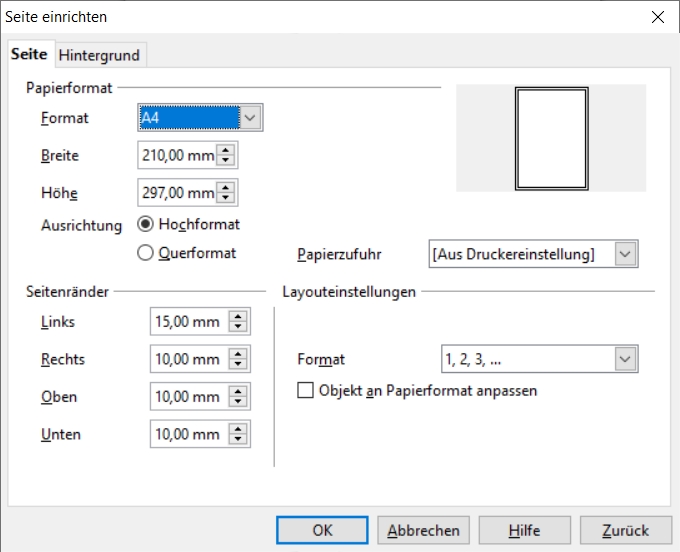680x552 pixels.
Task: Decrease the Höhe value with down arrow
Action: click(x=226, y=198)
